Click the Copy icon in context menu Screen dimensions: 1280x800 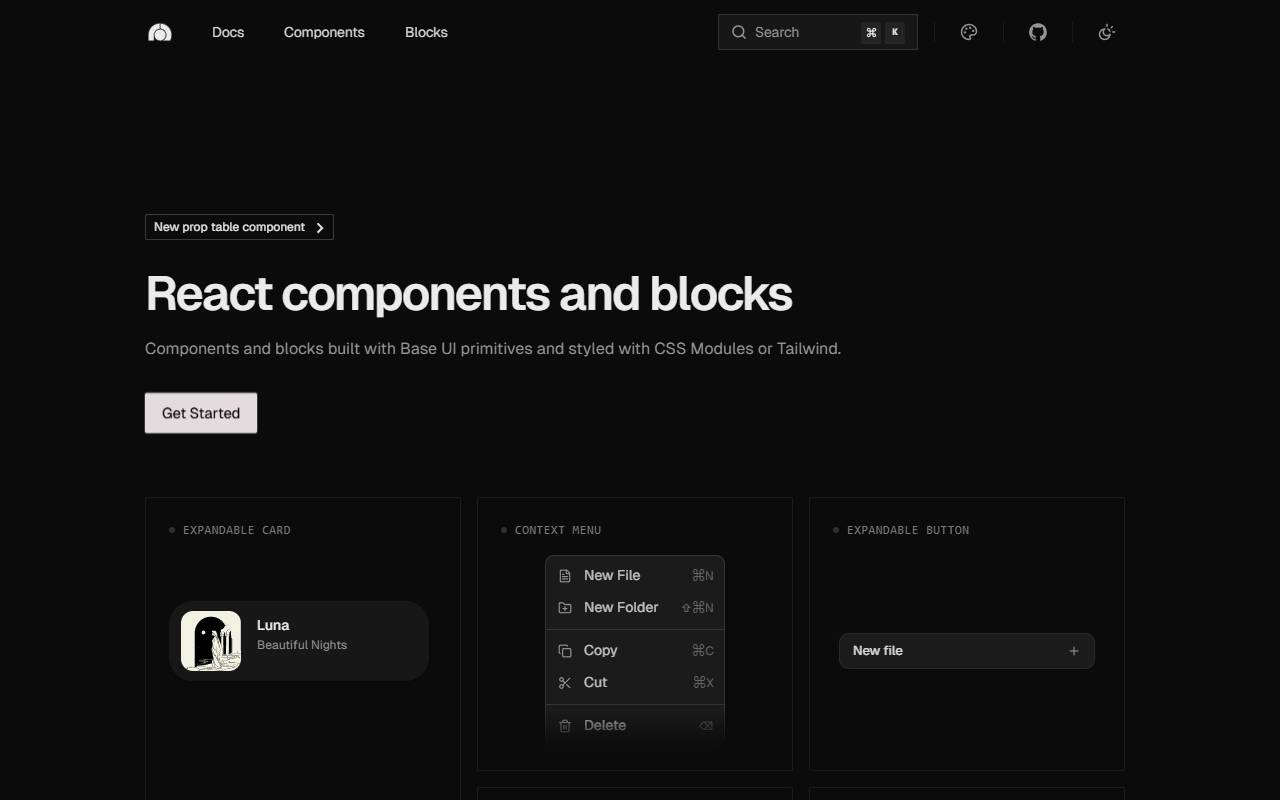tap(565, 651)
